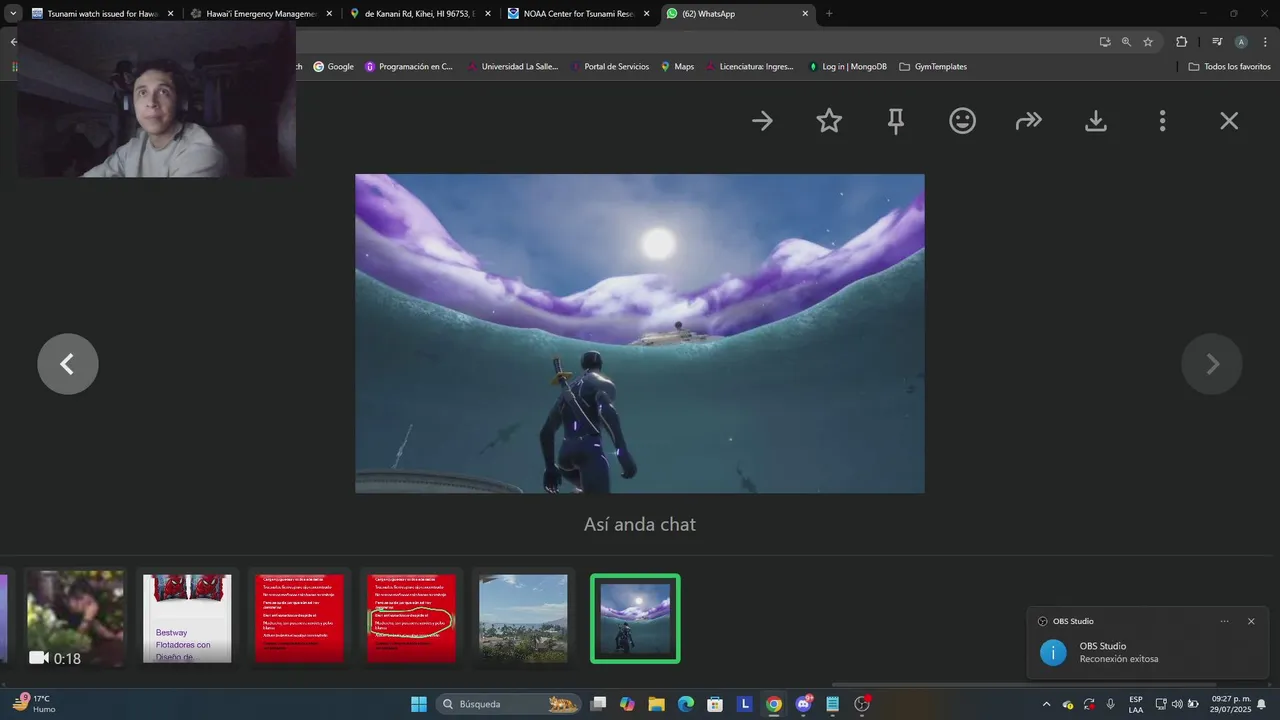Open Task View from the taskbar

point(598,704)
